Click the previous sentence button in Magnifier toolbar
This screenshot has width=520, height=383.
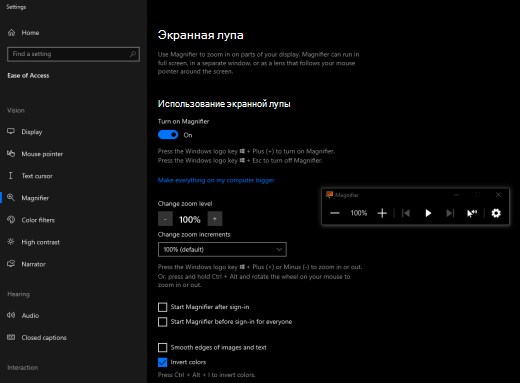pyautogui.click(x=406, y=213)
